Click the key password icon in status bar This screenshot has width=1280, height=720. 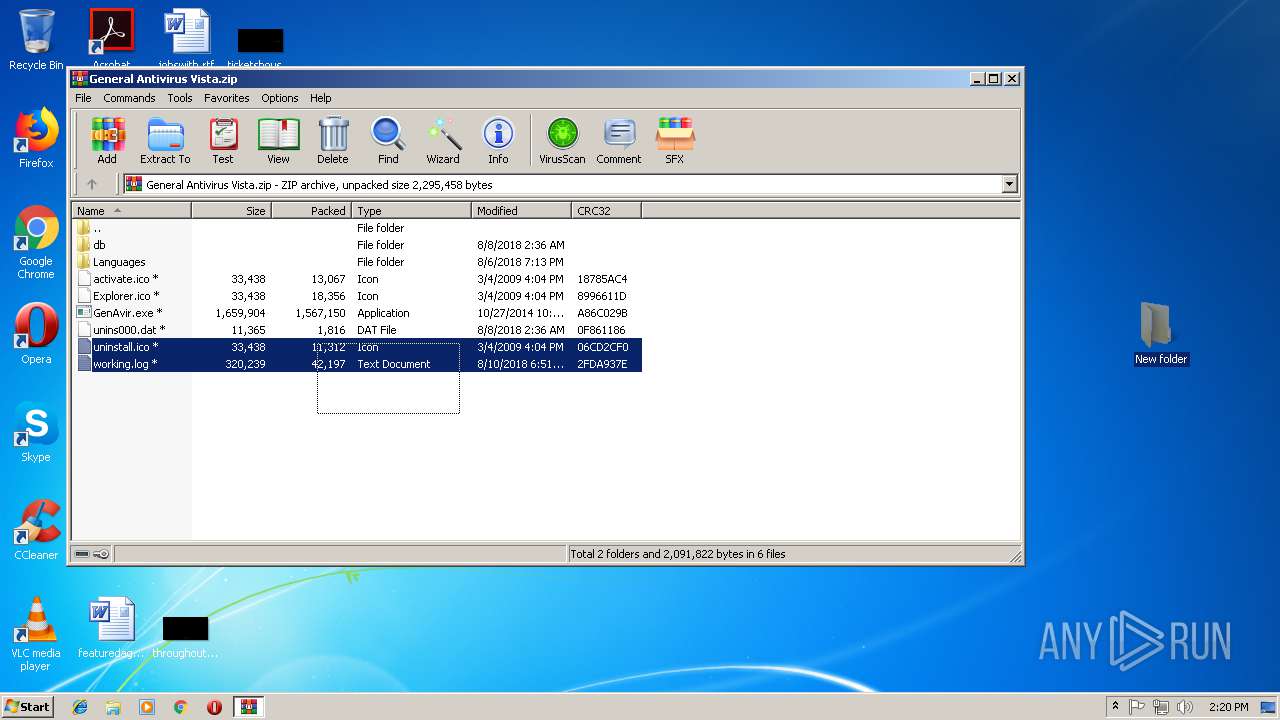point(101,554)
